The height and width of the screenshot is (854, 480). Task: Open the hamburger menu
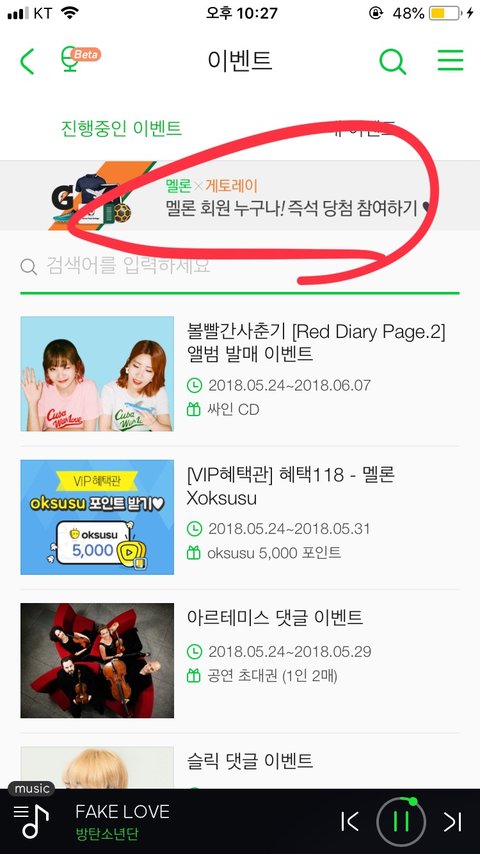(451, 60)
